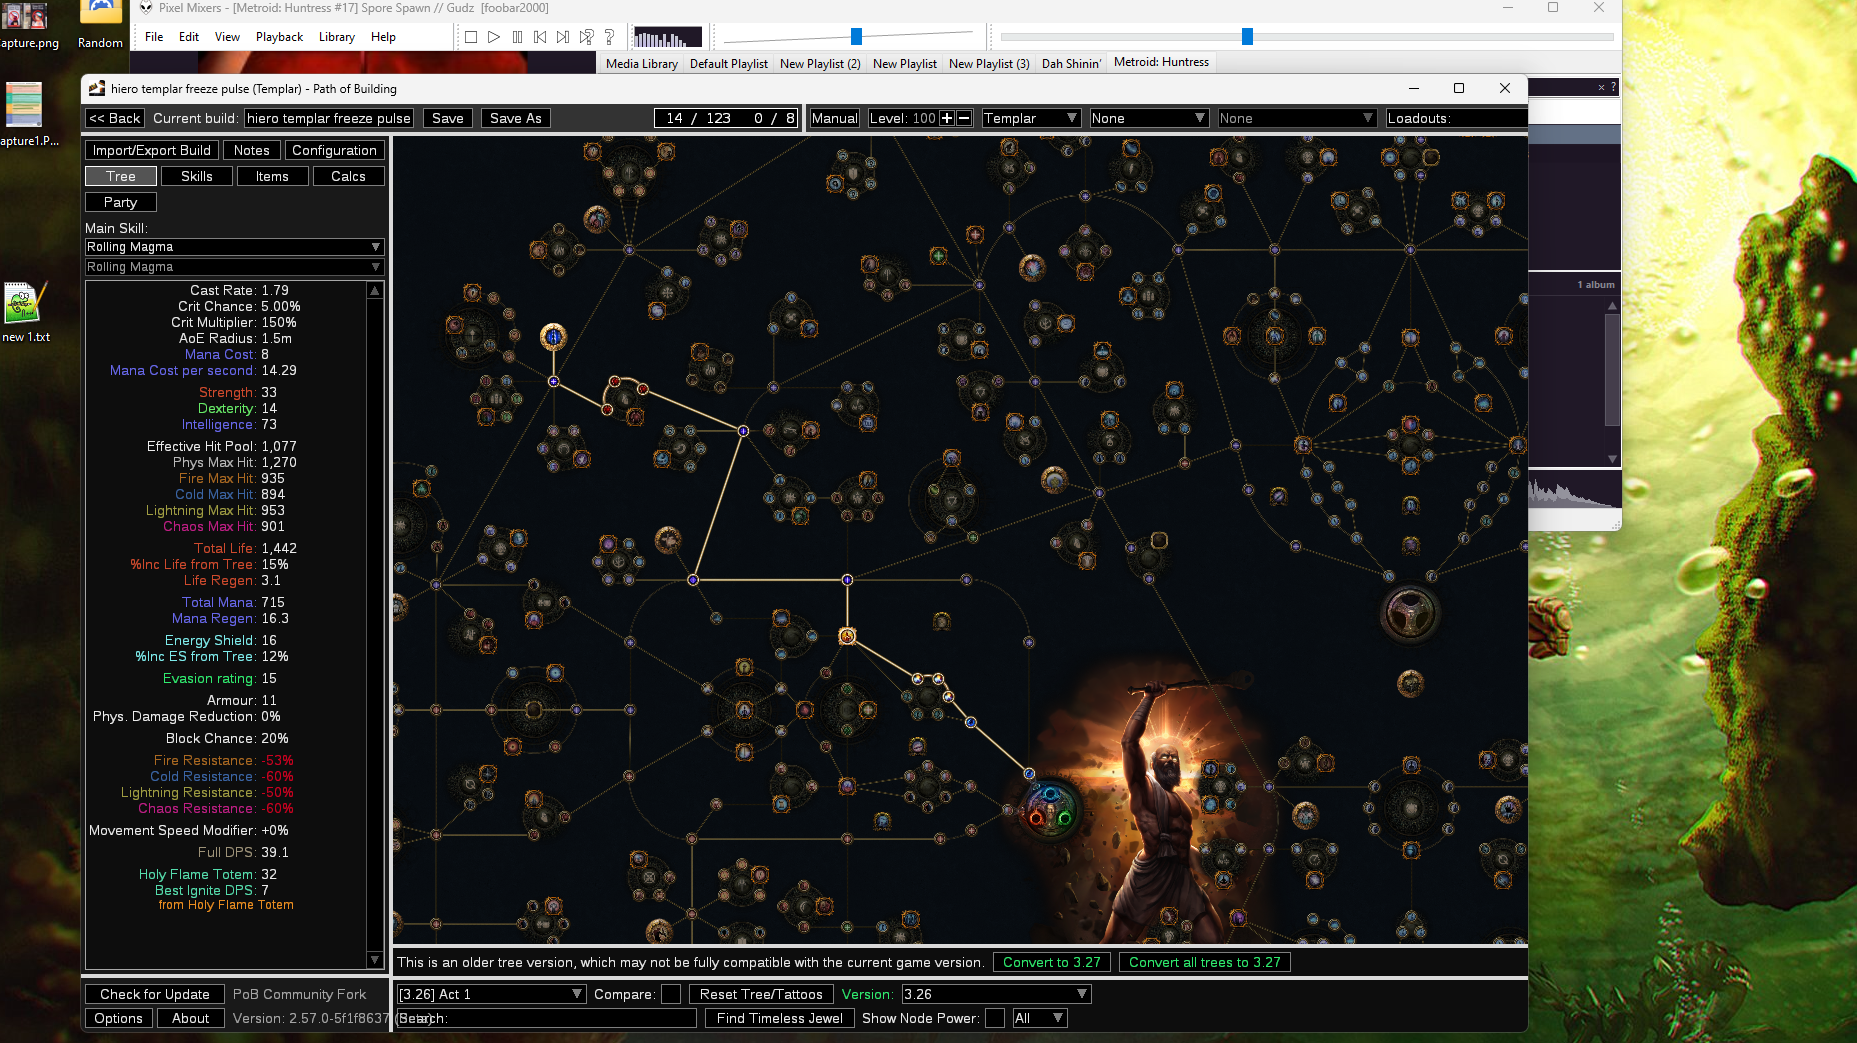Viewport: 1857px width, 1043px height.
Task: Switch to the Calcs tab
Action: pyautogui.click(x=348, y=176)
